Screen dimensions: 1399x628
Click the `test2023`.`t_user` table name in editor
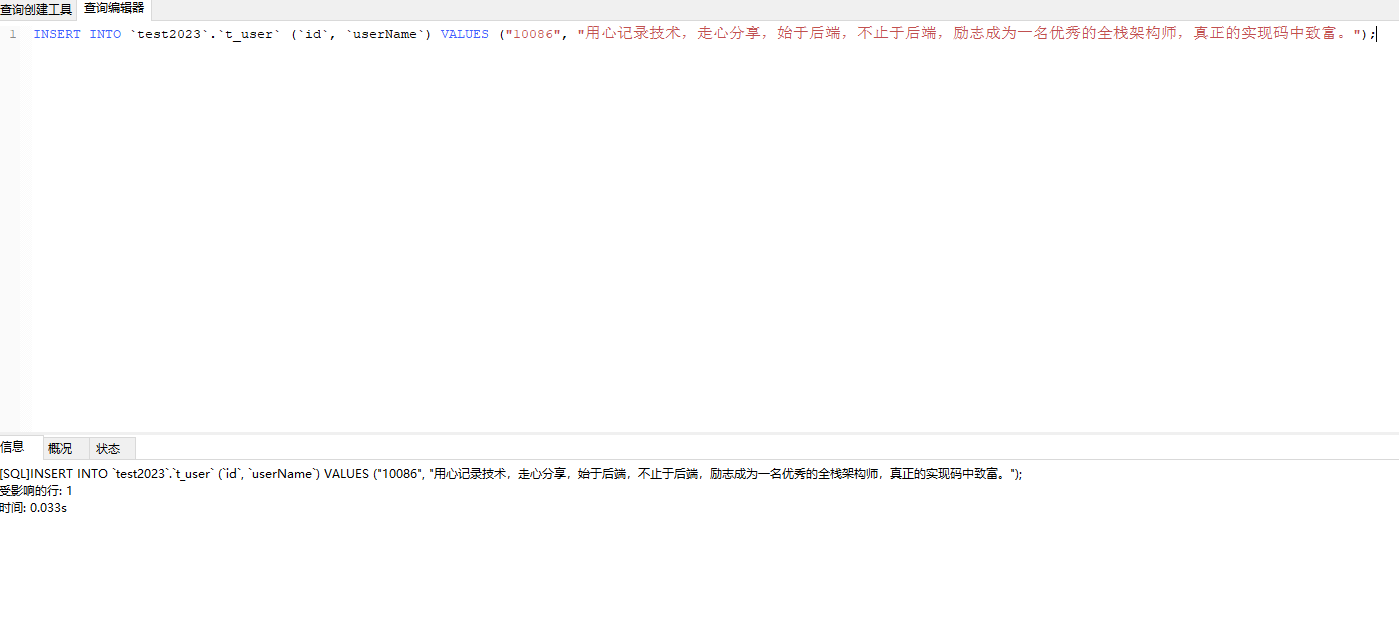point(204,34)
